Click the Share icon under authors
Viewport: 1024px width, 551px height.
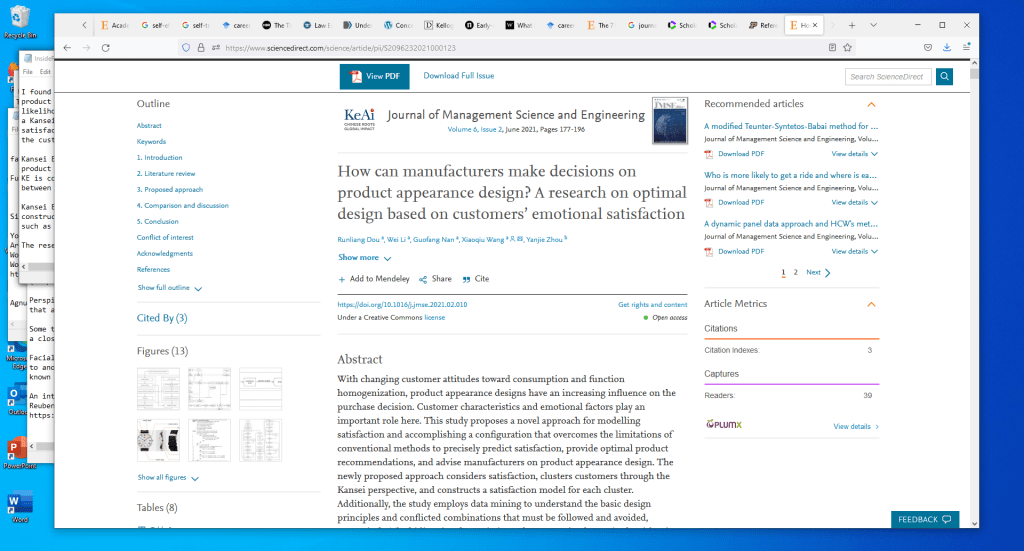pos(423,279)
